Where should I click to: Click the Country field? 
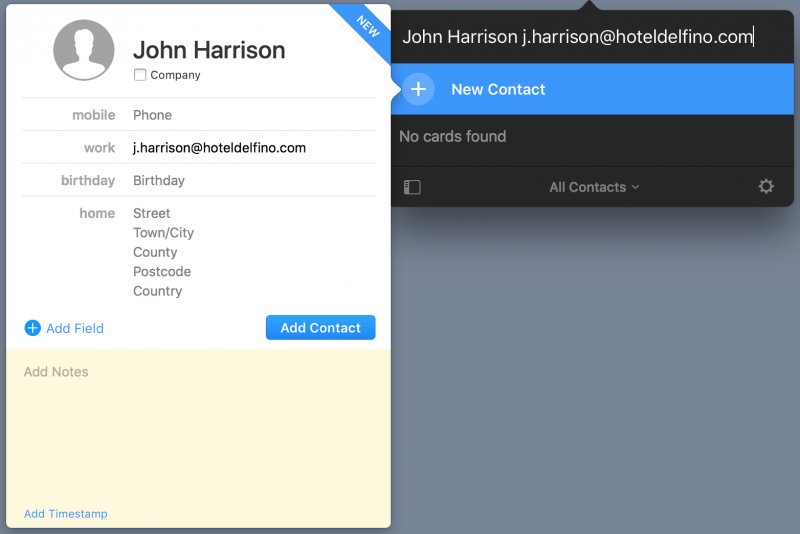click(158, 291)
